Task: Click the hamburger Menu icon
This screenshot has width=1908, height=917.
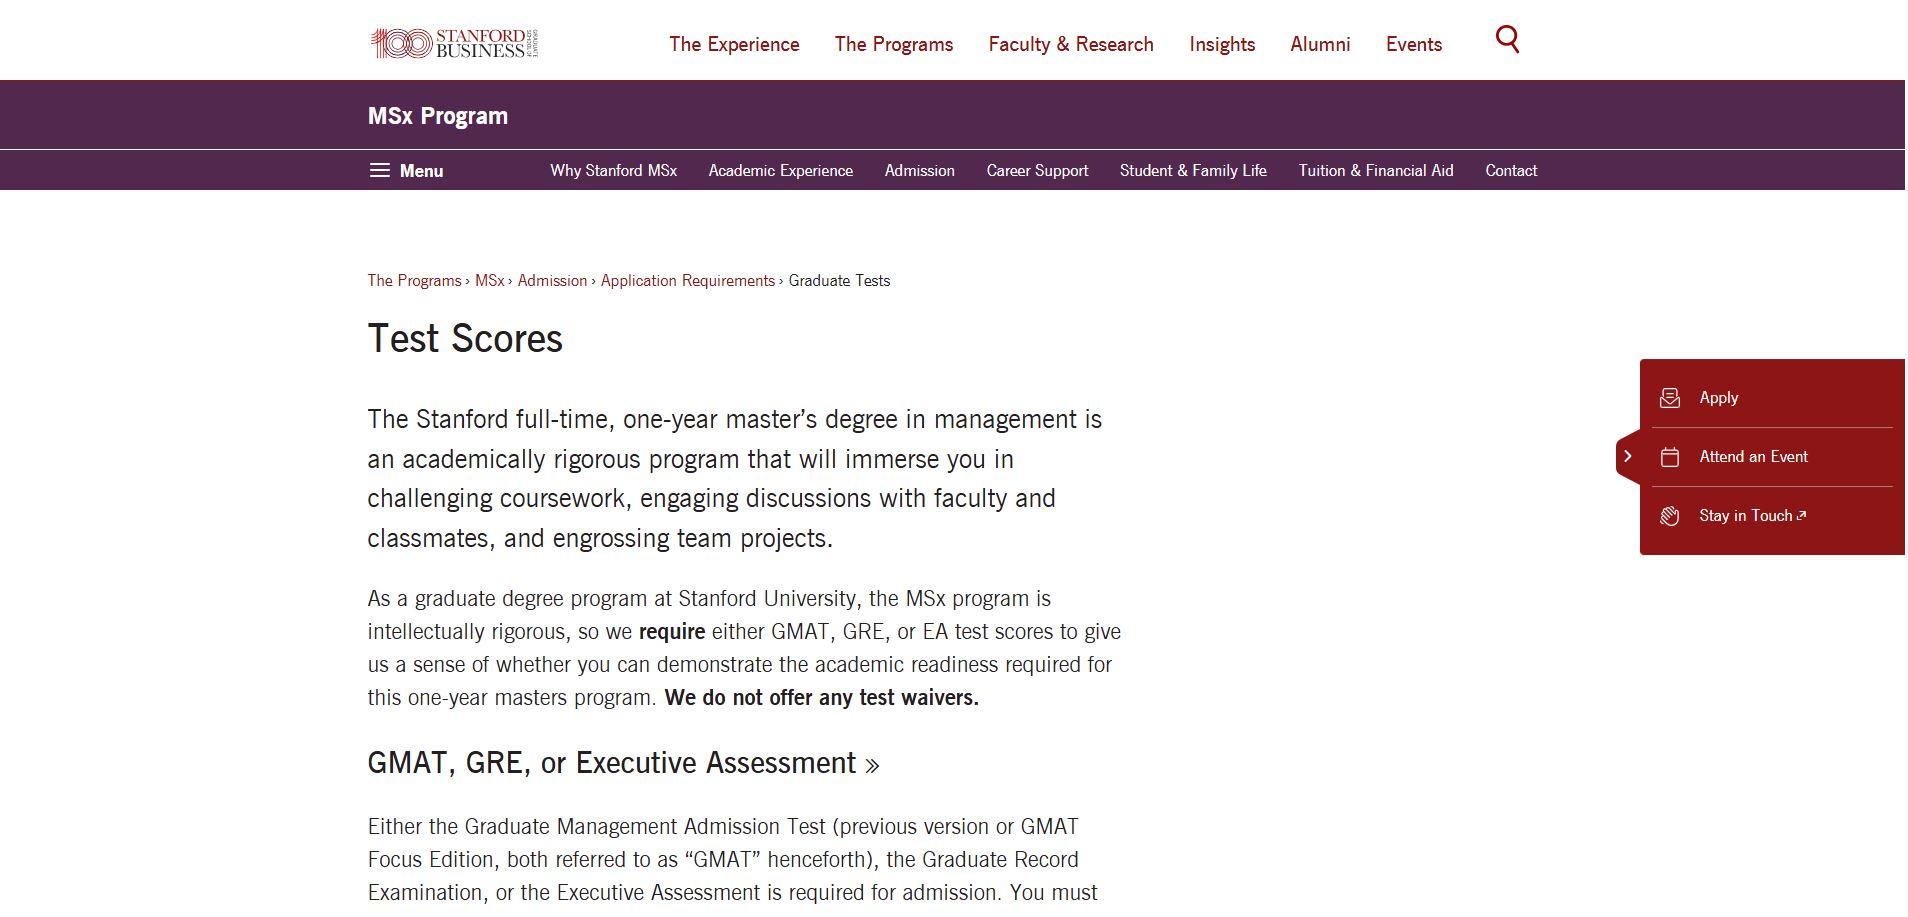Action: pos(379,171)
